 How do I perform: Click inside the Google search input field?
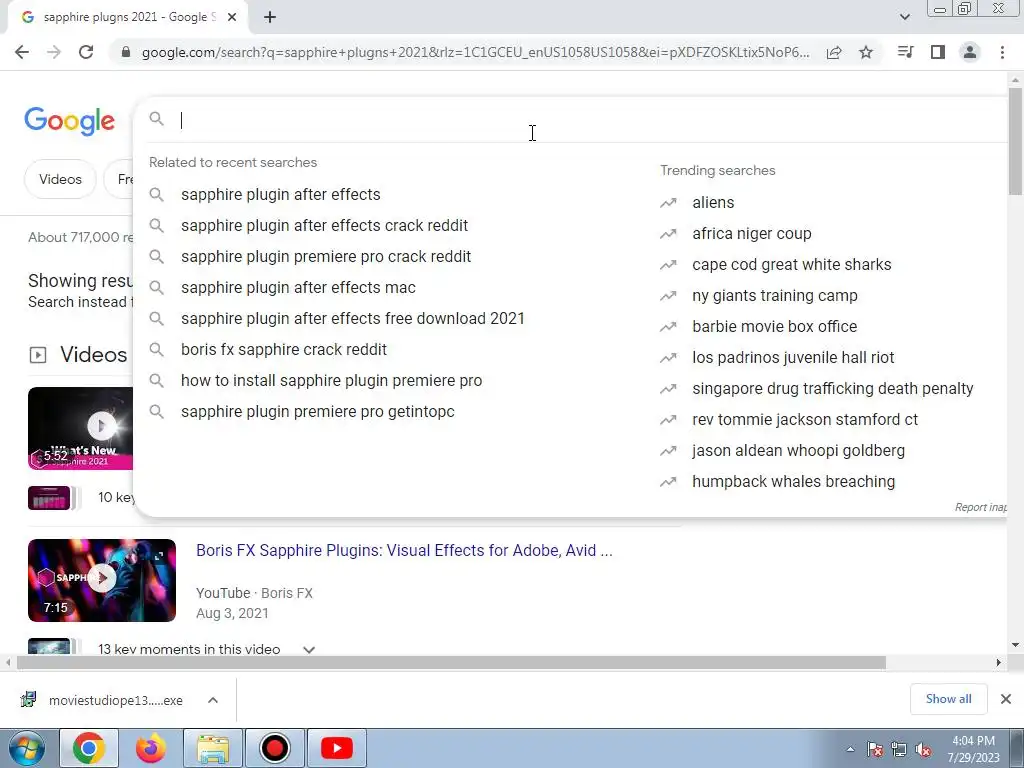click(588, 120)
